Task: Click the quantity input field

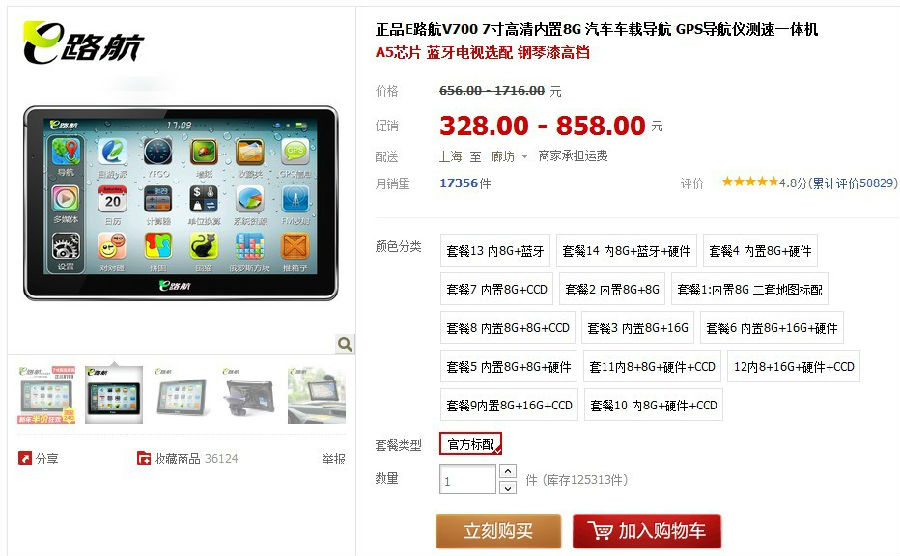Action: (x=467, y=479)
